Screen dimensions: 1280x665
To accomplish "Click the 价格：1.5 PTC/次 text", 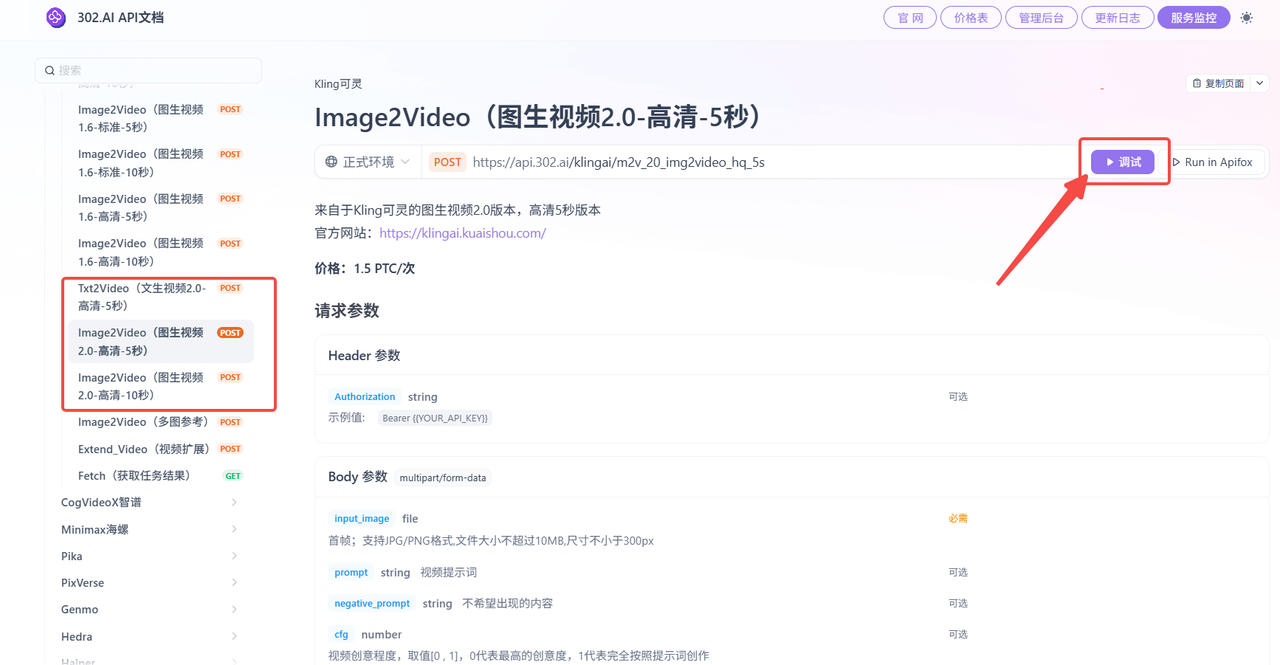I will point(365,268).
